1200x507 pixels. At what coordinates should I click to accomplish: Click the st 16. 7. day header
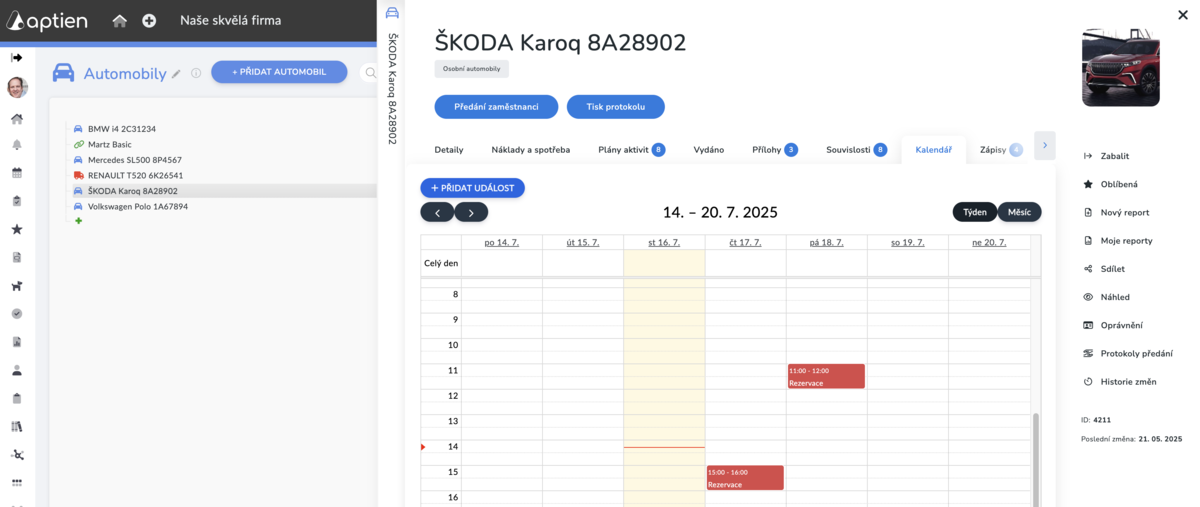664,243
